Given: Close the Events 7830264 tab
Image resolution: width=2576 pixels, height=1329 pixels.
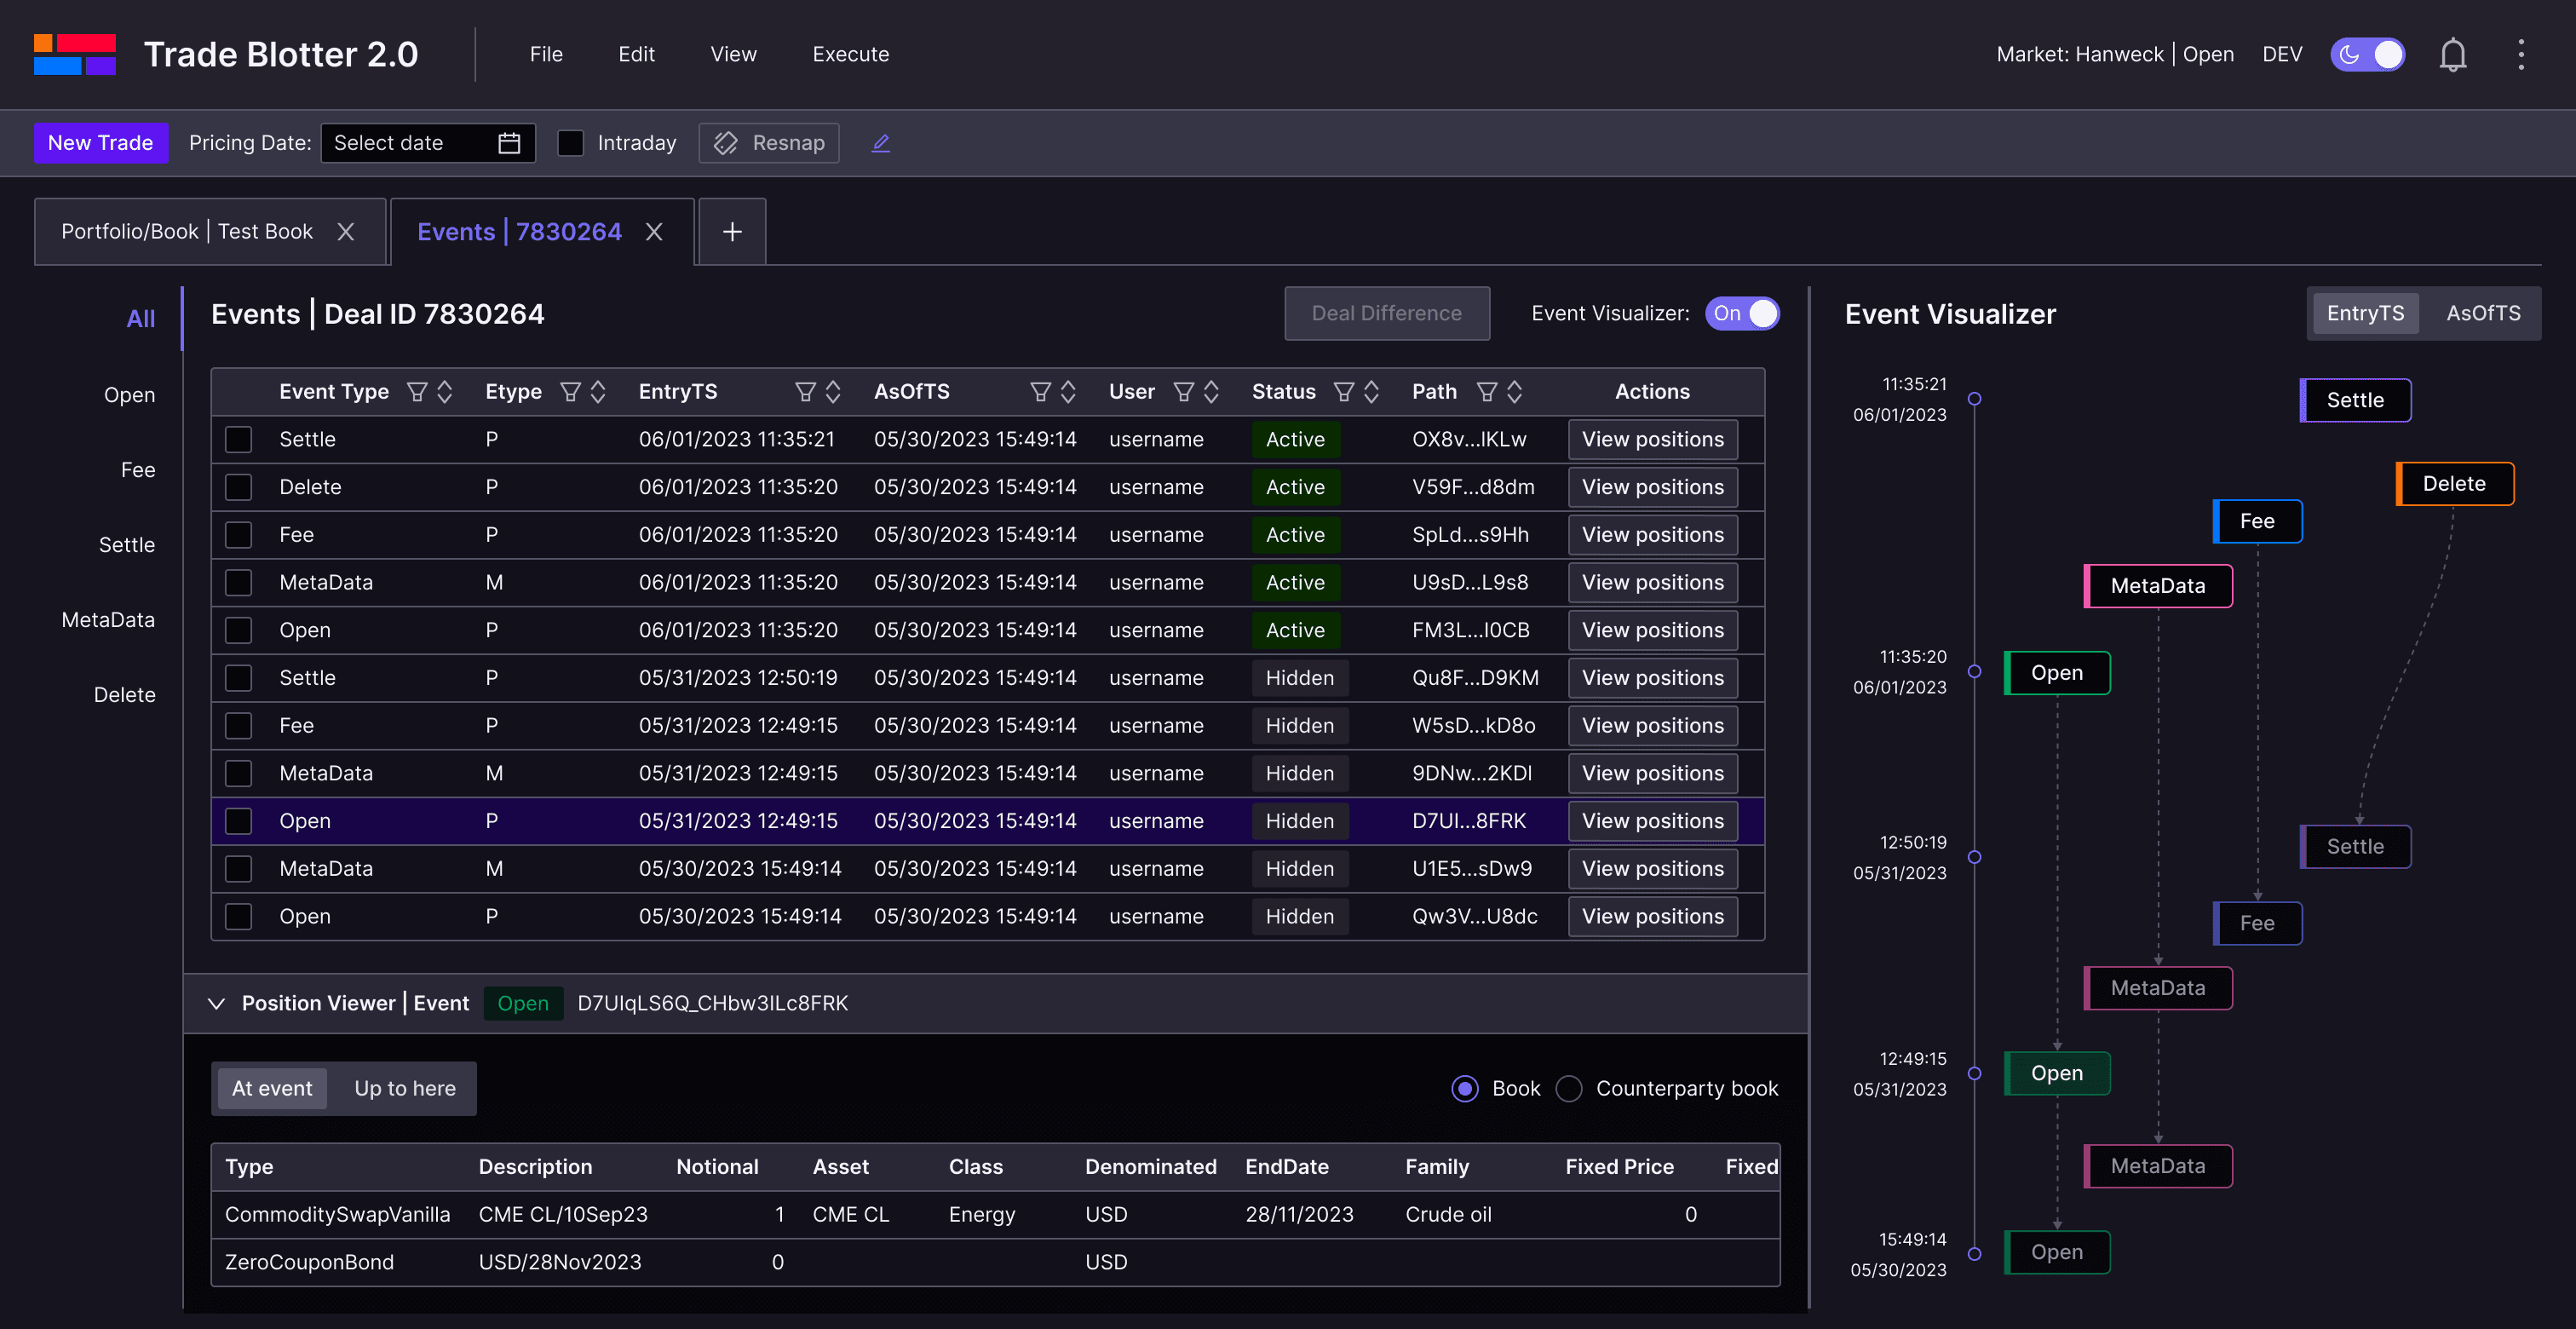Looking at the screenshot, I should 654,232.
